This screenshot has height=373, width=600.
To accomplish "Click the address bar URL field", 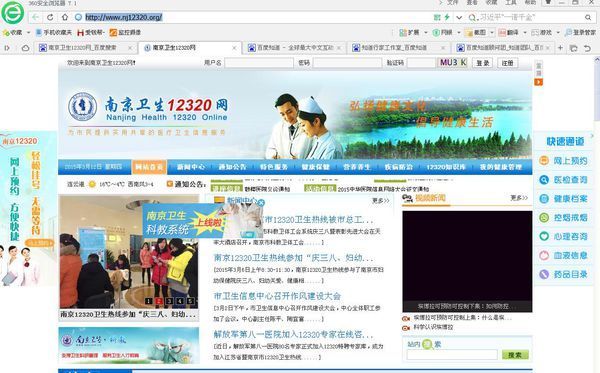I will pos(253,17).
